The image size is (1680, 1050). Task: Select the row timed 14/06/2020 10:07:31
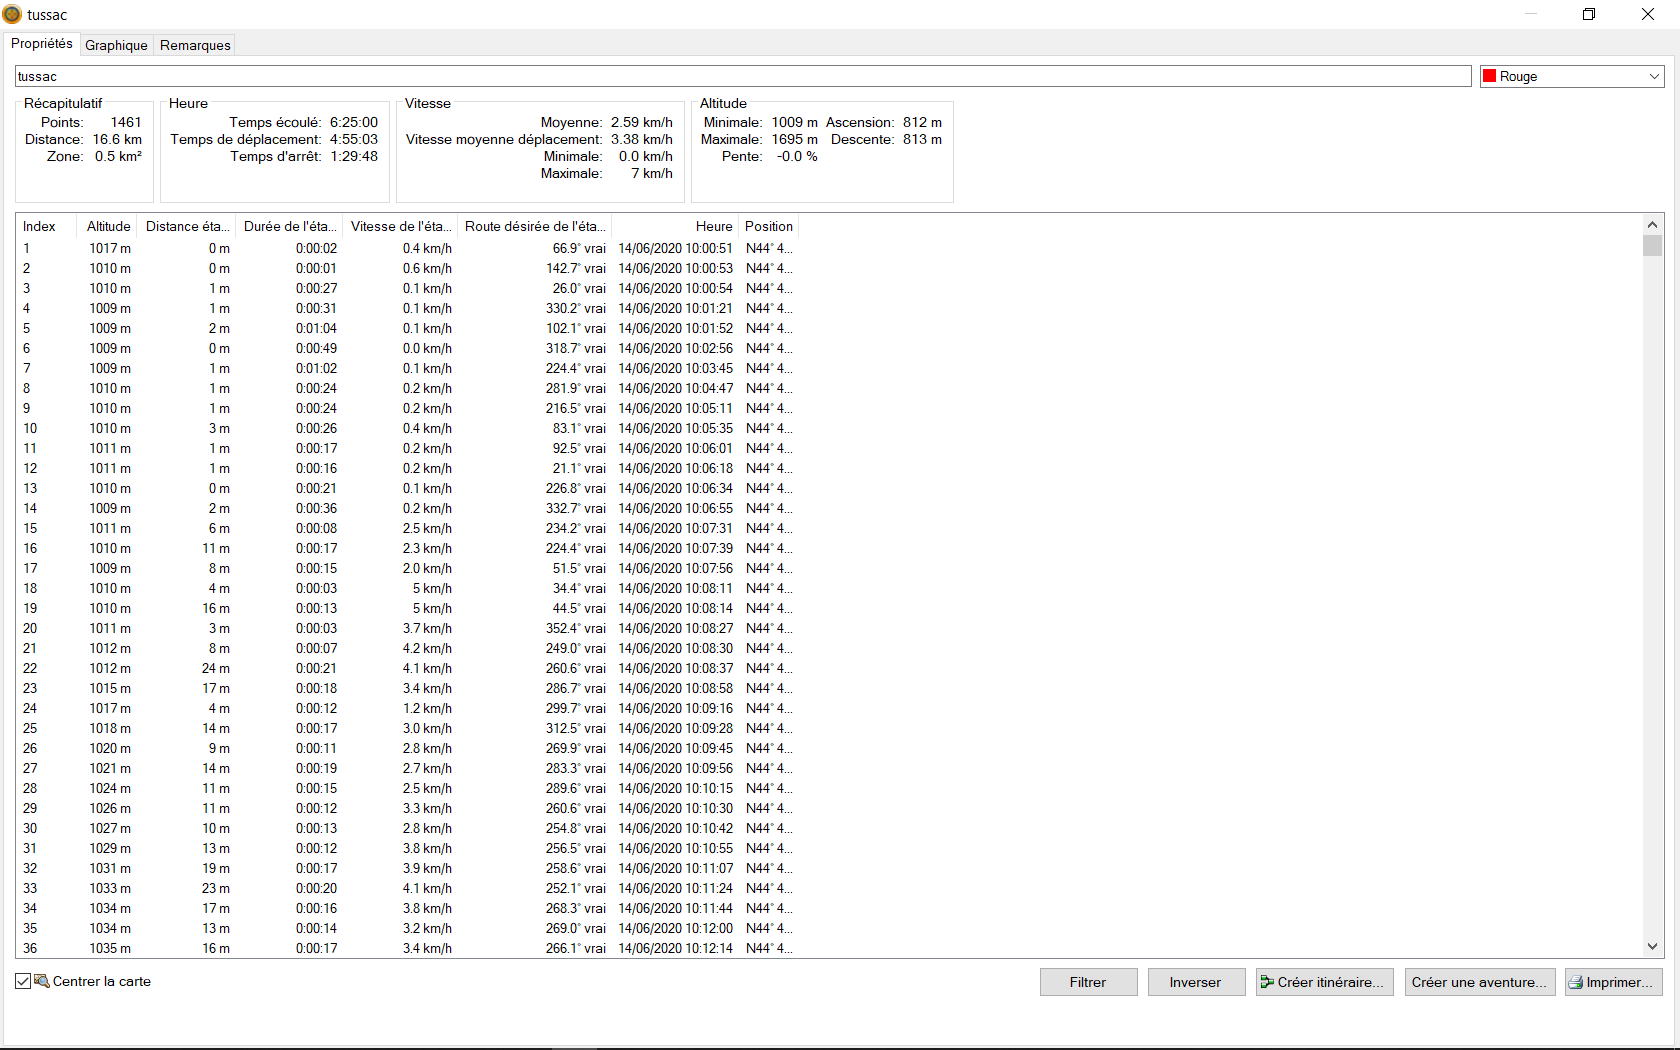(407, 528)
